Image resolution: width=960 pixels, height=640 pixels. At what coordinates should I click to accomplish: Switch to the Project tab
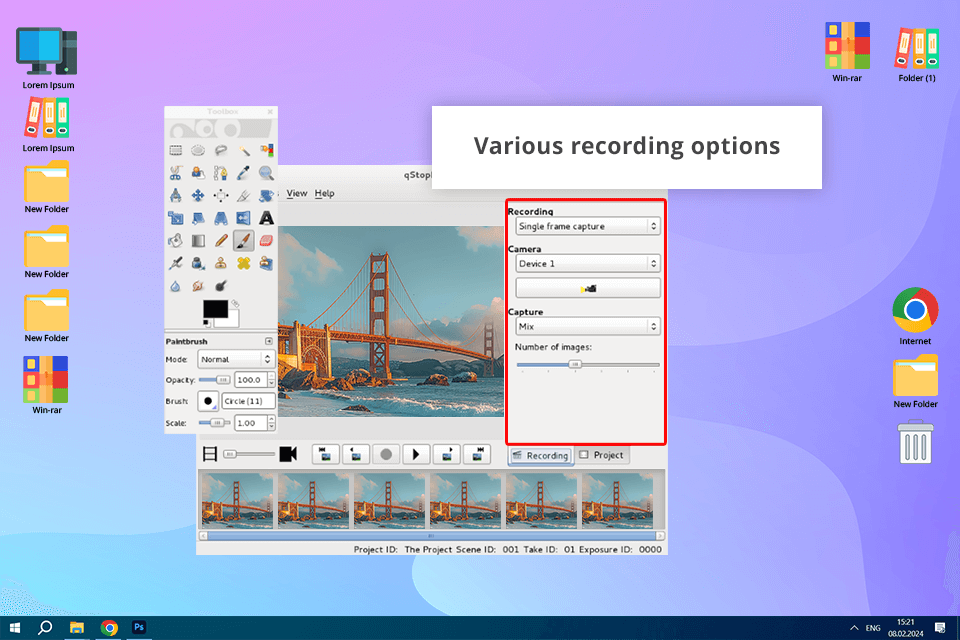602,455
